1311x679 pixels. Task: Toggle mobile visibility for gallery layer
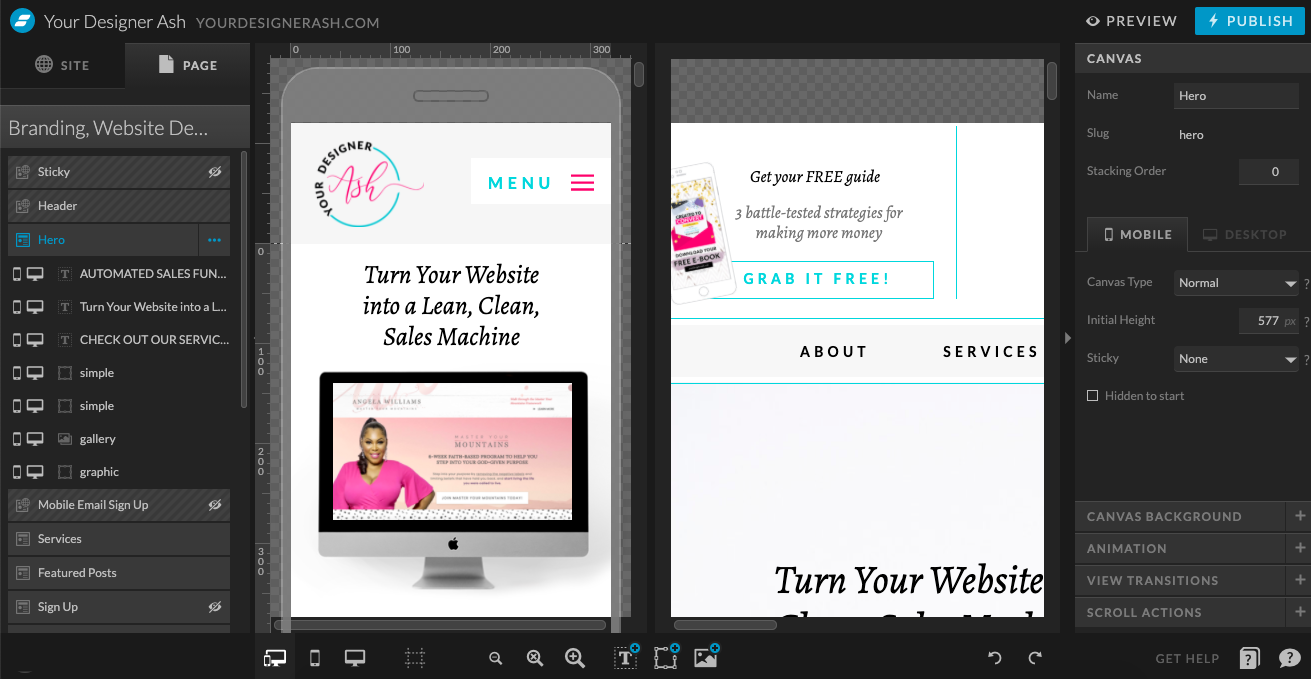(x=16, y=439)
